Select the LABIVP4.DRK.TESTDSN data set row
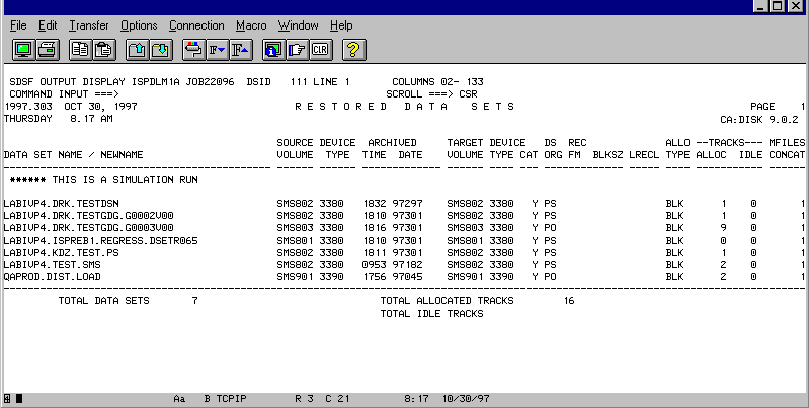809x408 pixels. (54, 203)
